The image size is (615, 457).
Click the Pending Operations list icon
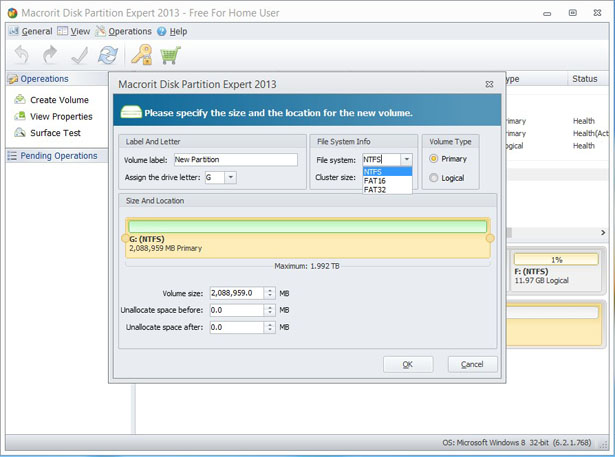coord(12,156)
